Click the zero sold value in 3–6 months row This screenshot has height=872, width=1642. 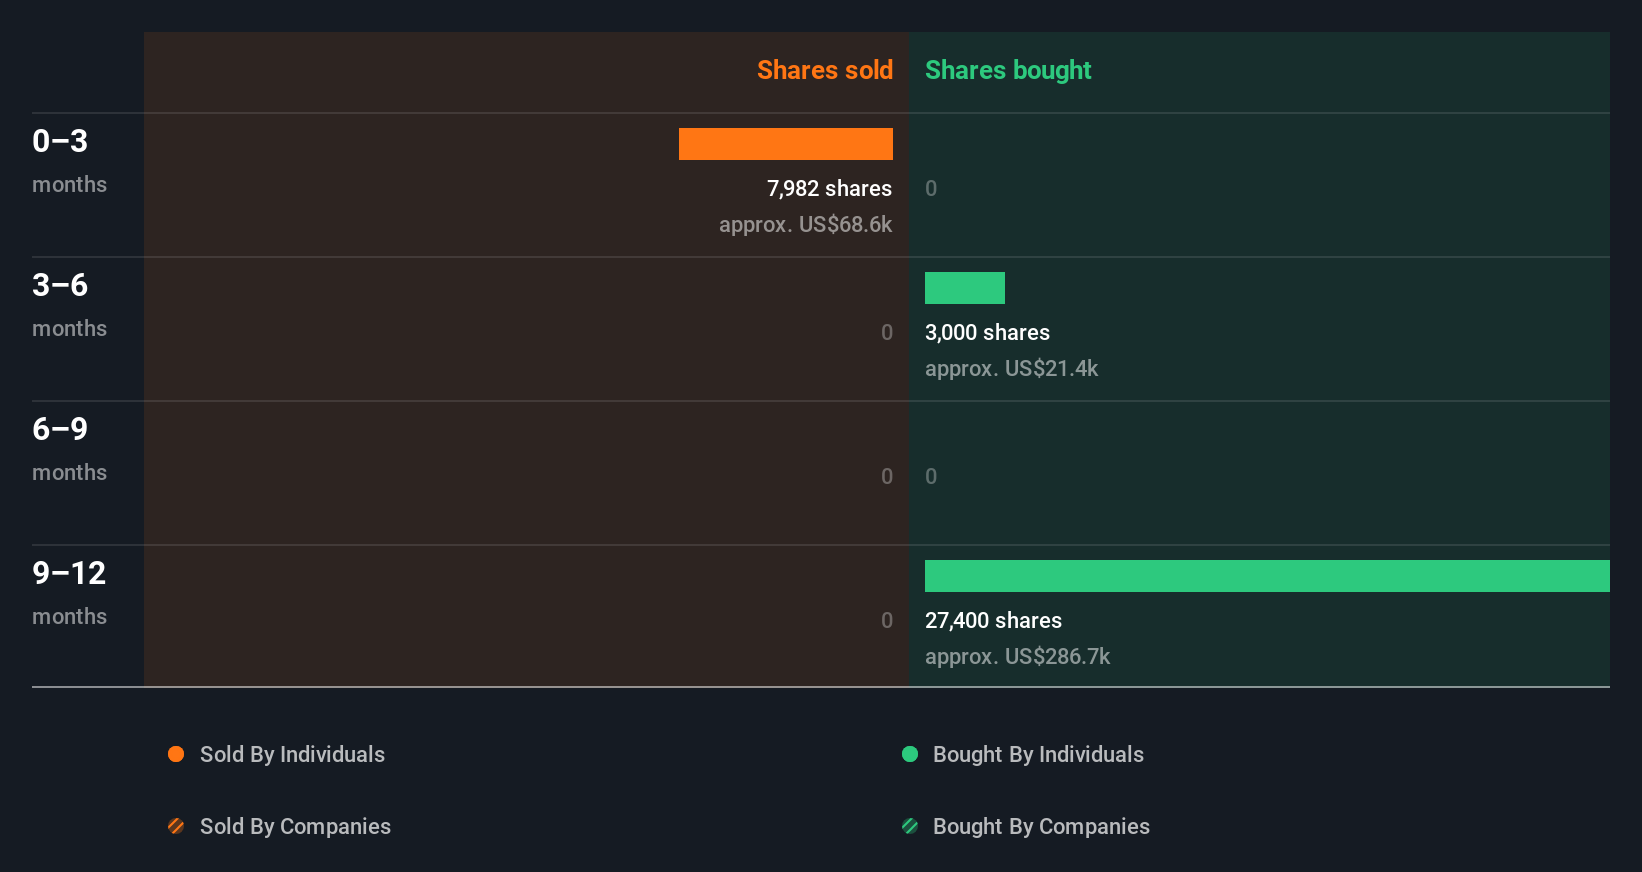pos(887,332)
